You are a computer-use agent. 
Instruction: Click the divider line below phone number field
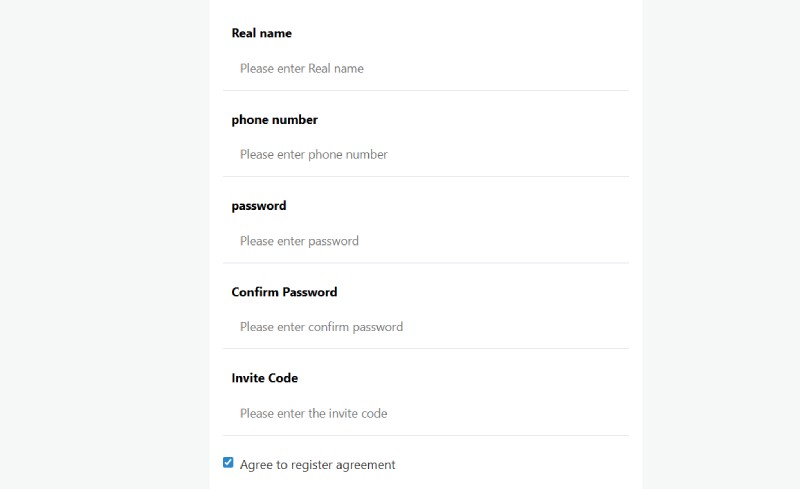(x=426, y=177)
